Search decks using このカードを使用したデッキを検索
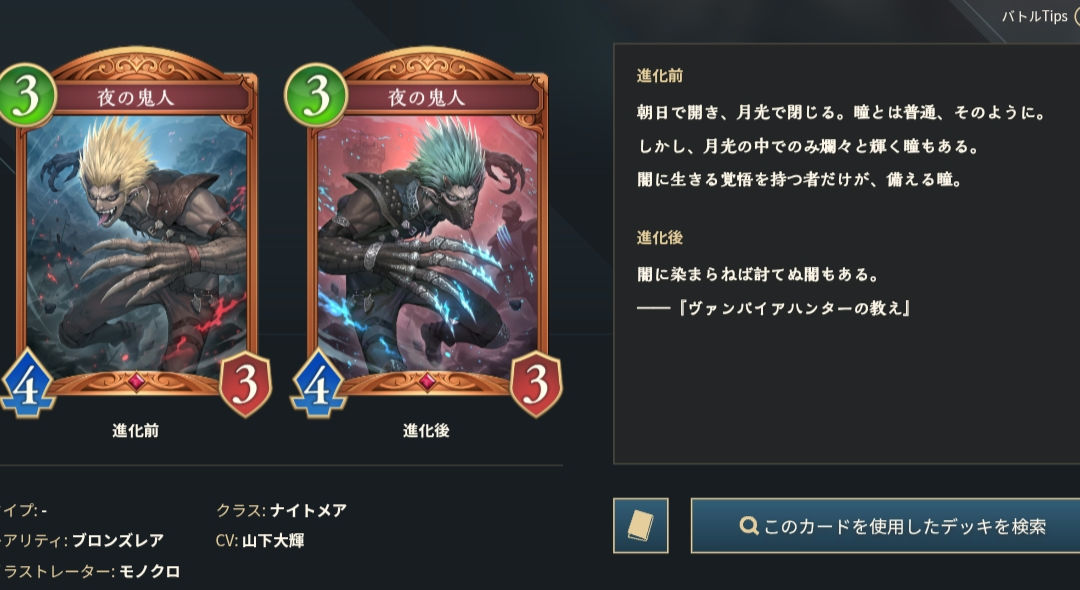Viewport: 1080px width, 590px height. (x=886, y=525)
